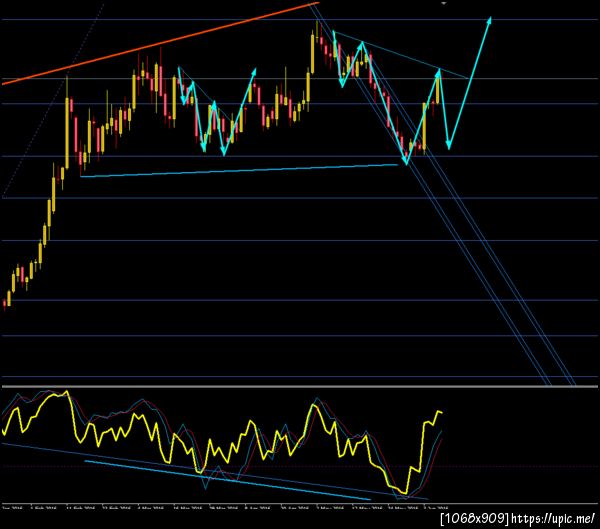Select the orange rising trendline above price
The height and width of the screenshot is (529, 600).
(161, 43)
